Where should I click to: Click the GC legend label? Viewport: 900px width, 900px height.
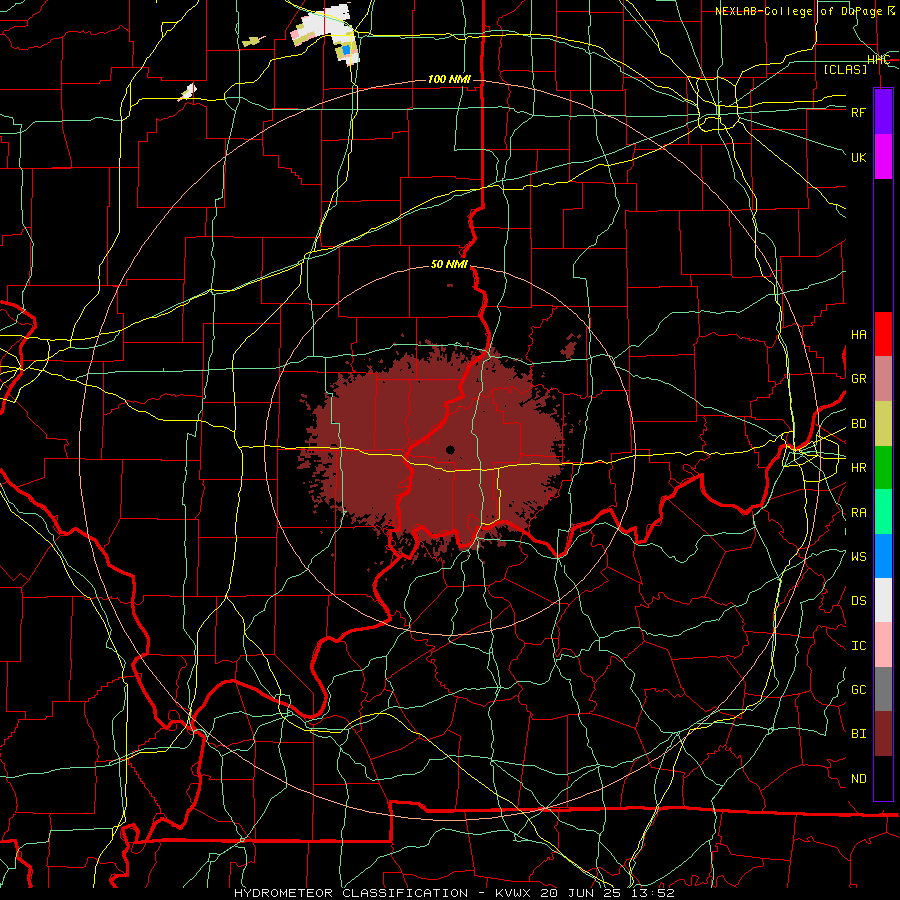pyautogui.click(x=858, y=690)
